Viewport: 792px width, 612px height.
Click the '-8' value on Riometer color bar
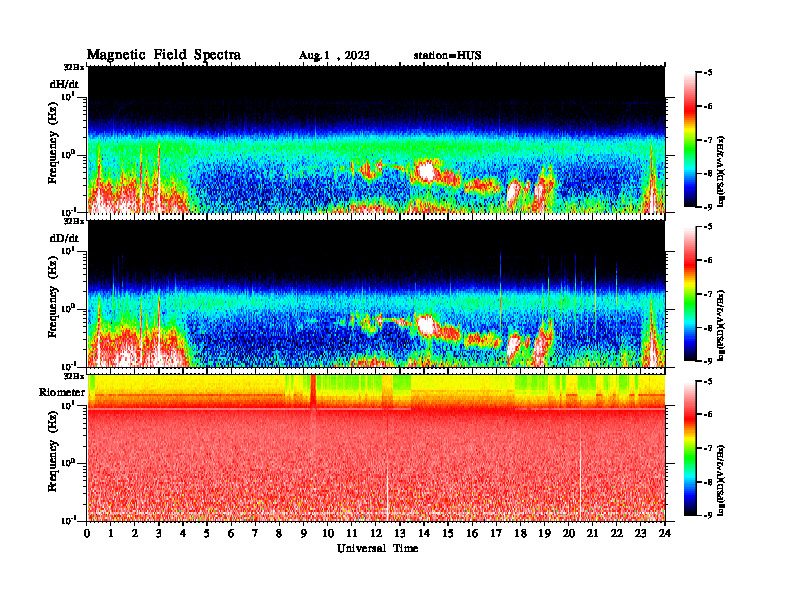click(x=708, y=482)
